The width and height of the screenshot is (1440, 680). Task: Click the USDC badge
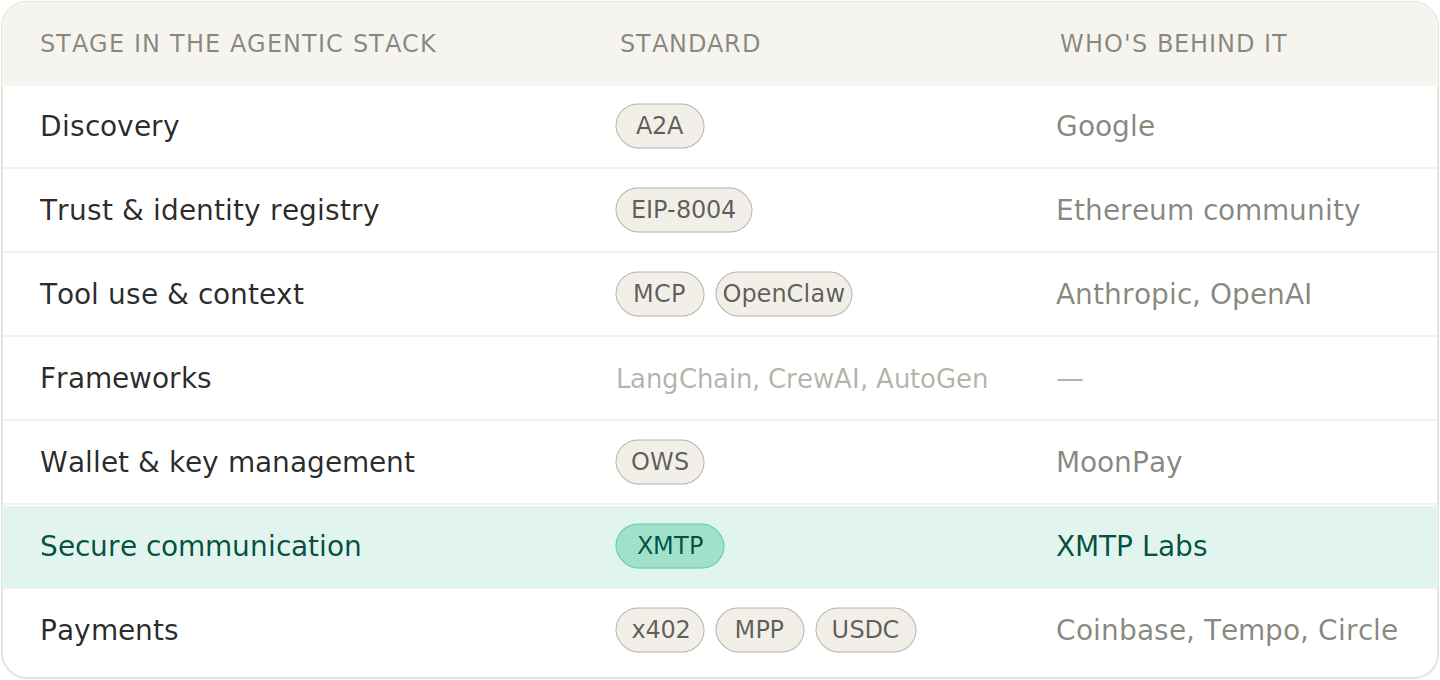(x=865, y=630)
